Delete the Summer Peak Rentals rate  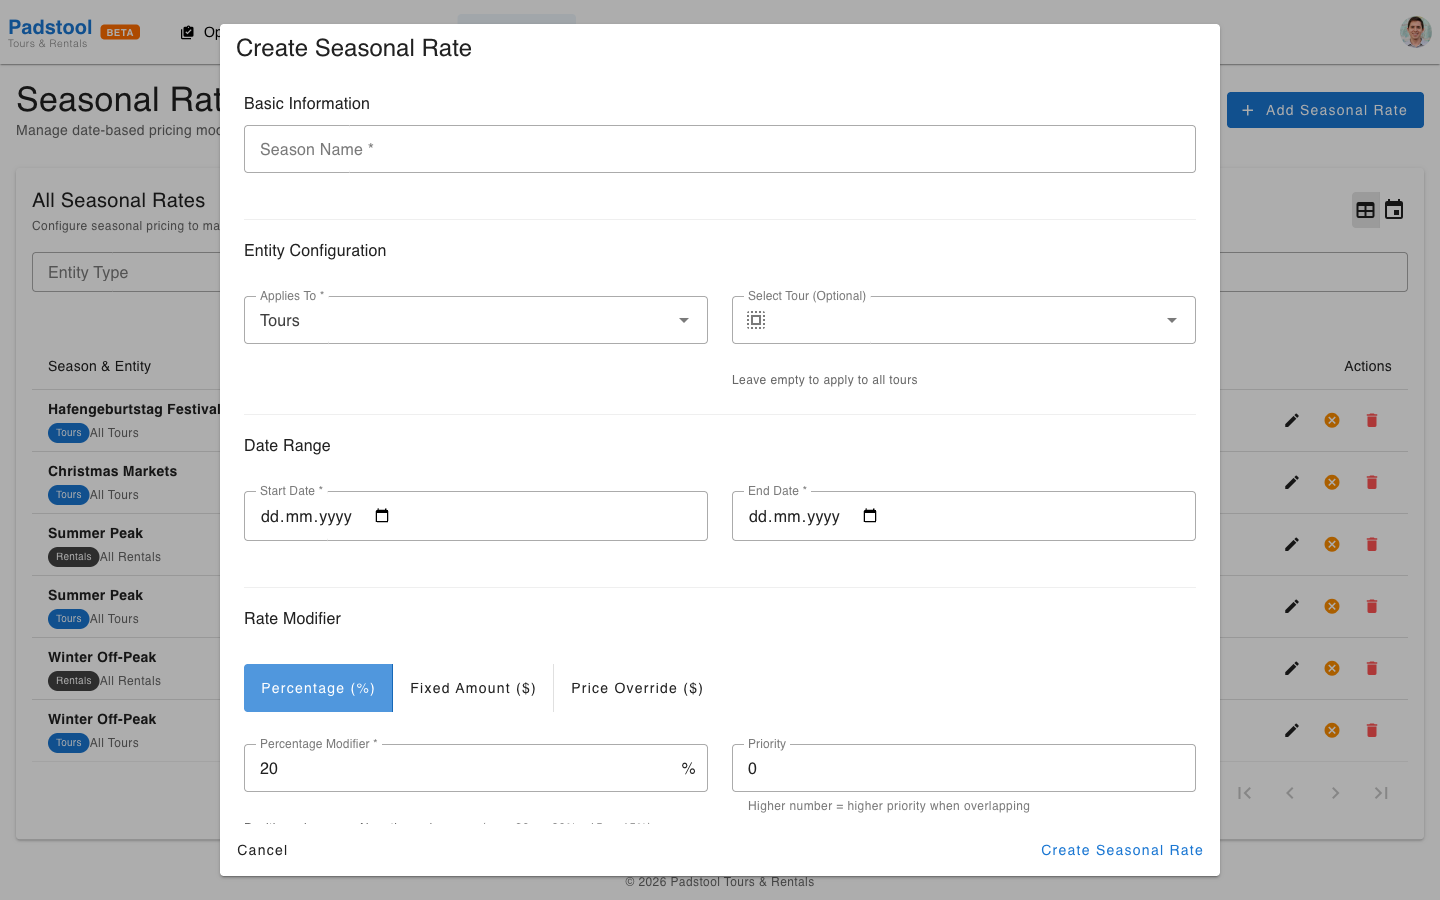pos(1372,544)
